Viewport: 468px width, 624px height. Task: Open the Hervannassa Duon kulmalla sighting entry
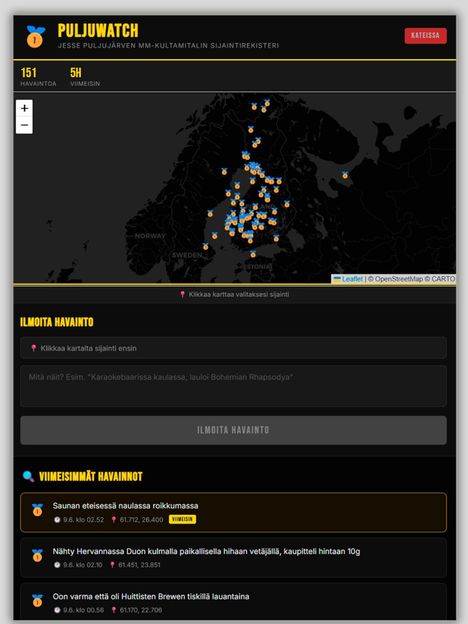(x=233, y=558)
